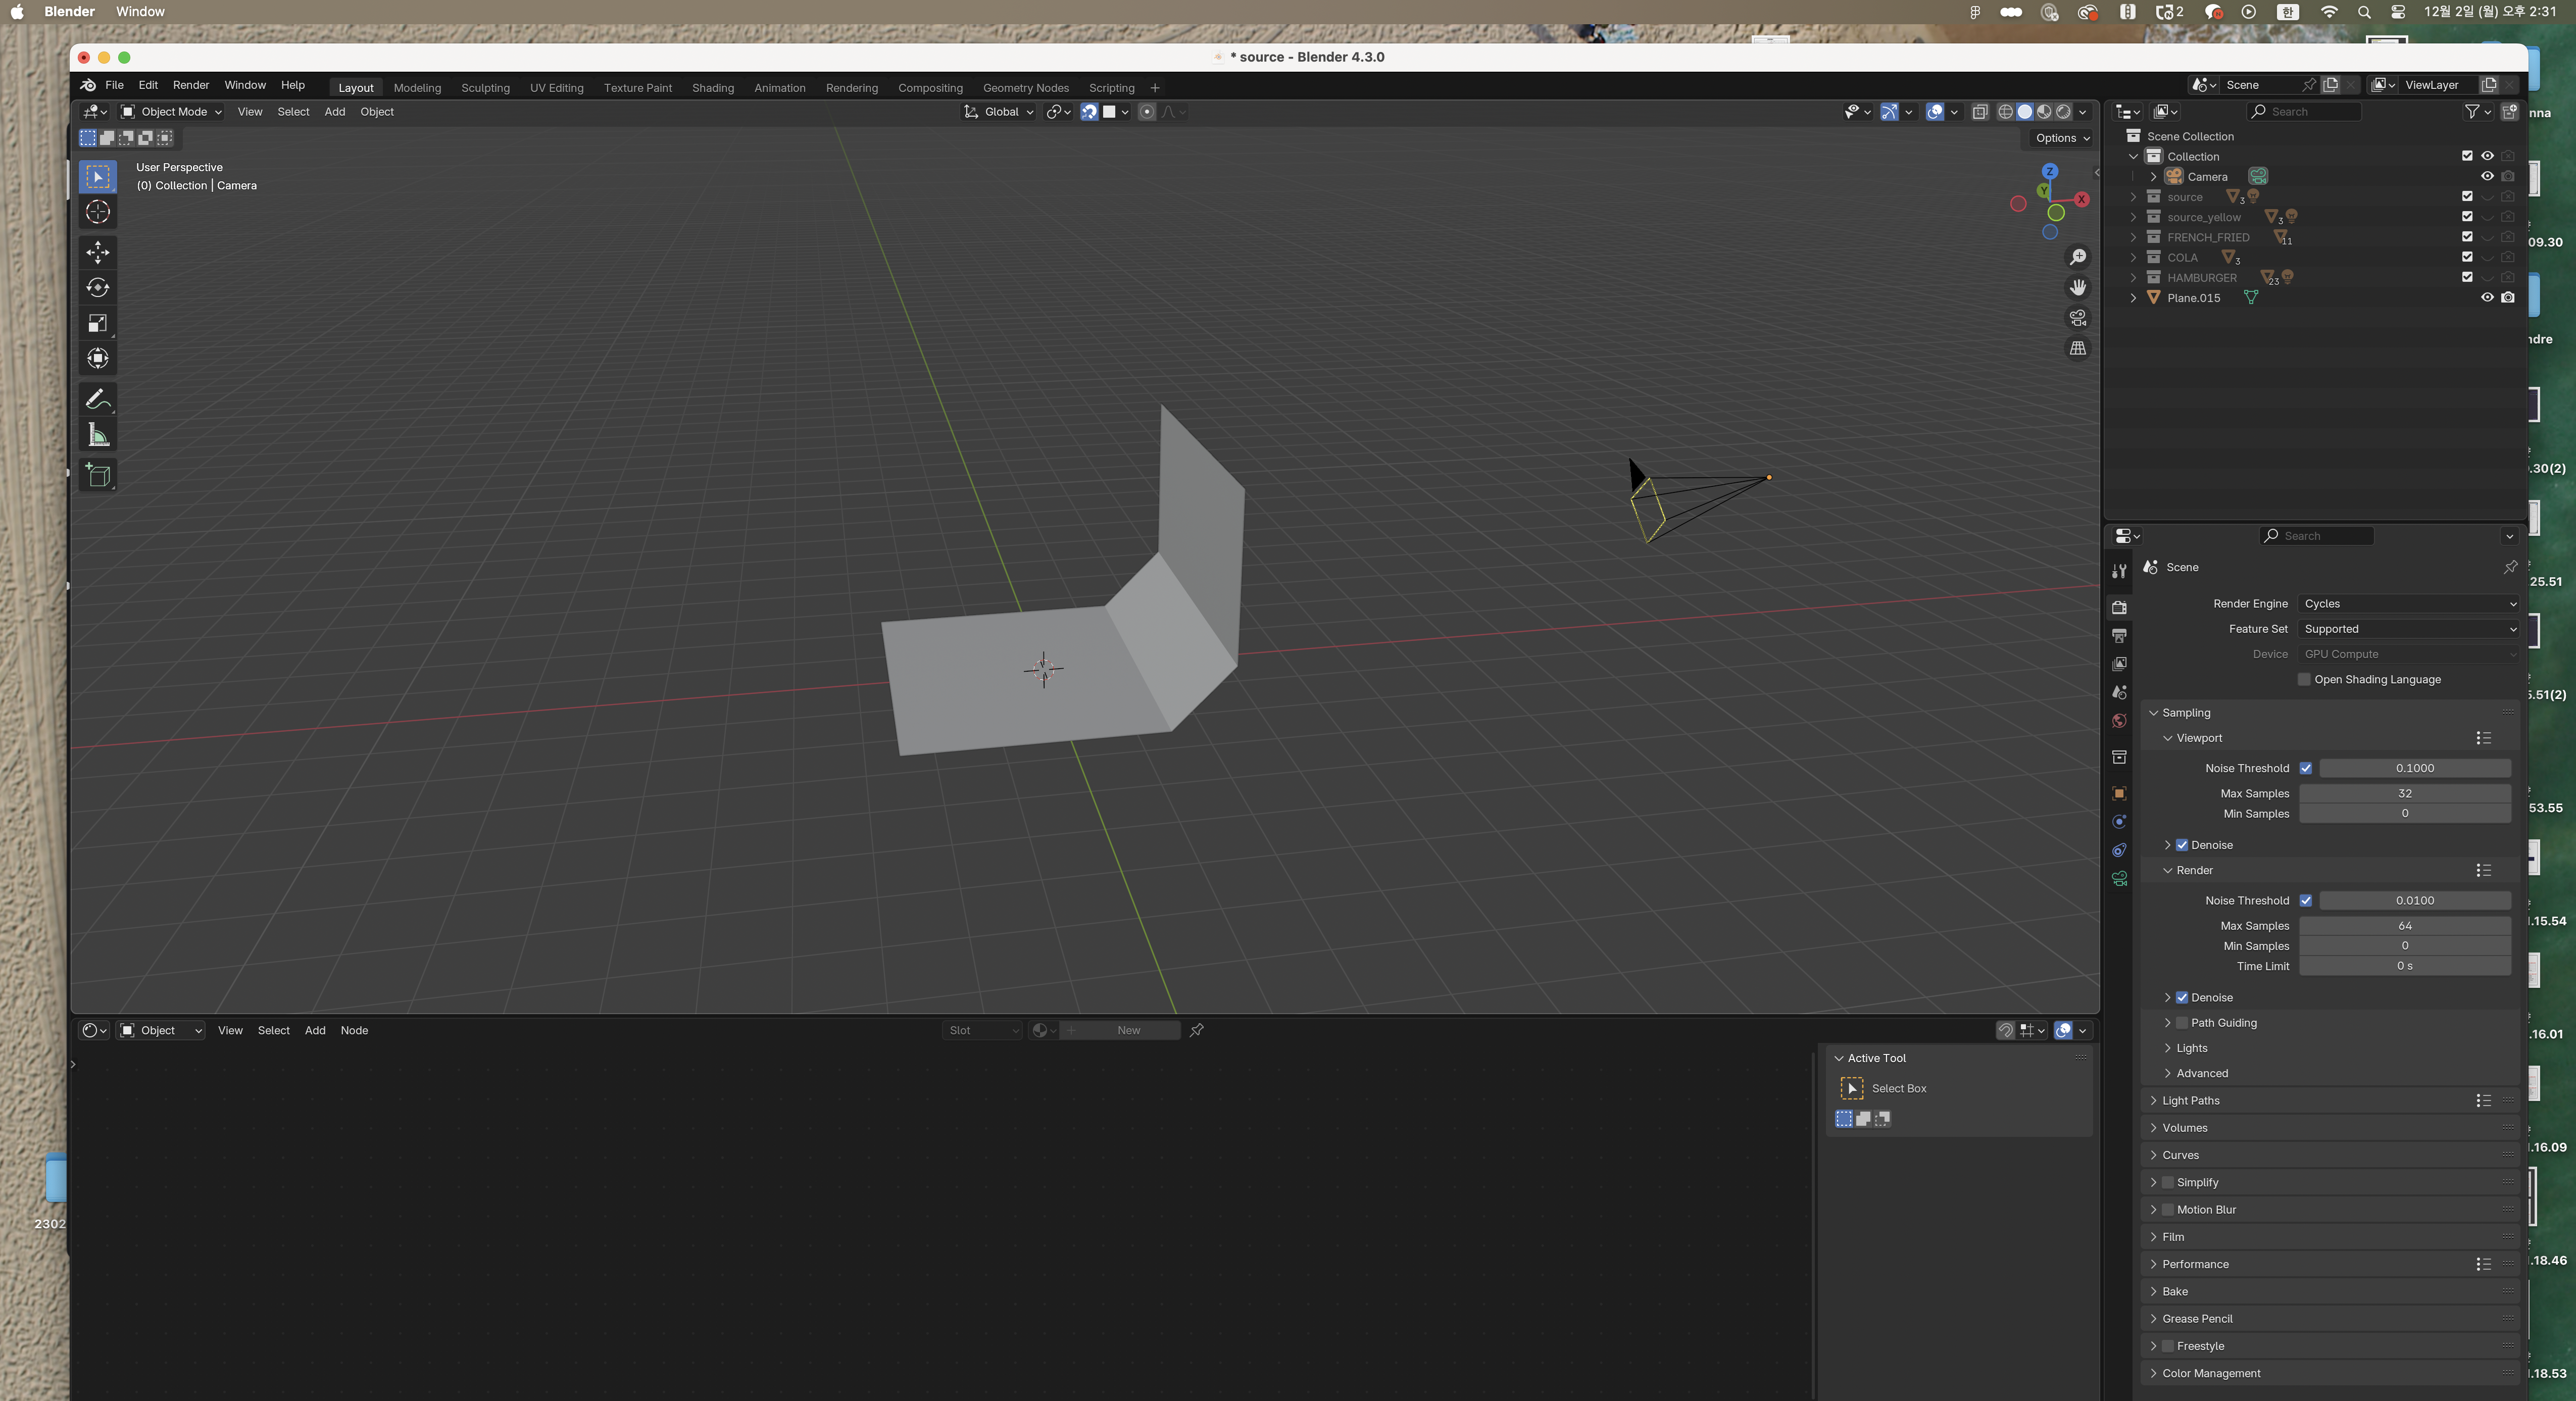2576x1401 pixels.
Task: Adjust the Render Time Limit field
Action: (2404, 966)
